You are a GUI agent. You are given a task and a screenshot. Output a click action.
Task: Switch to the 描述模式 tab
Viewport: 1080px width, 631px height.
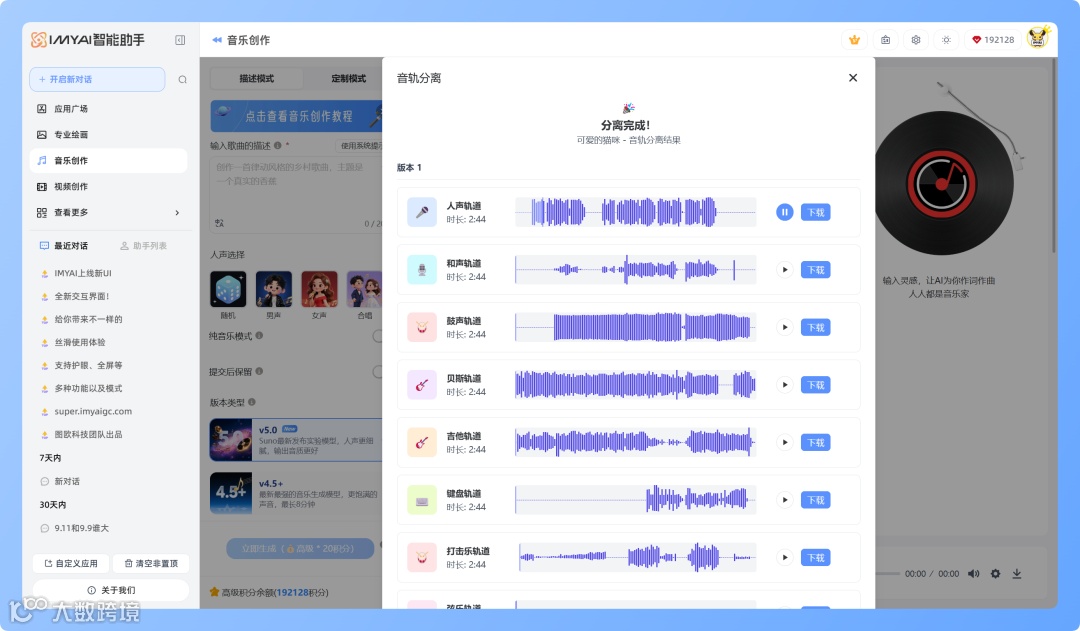click(x=256, y=79)
